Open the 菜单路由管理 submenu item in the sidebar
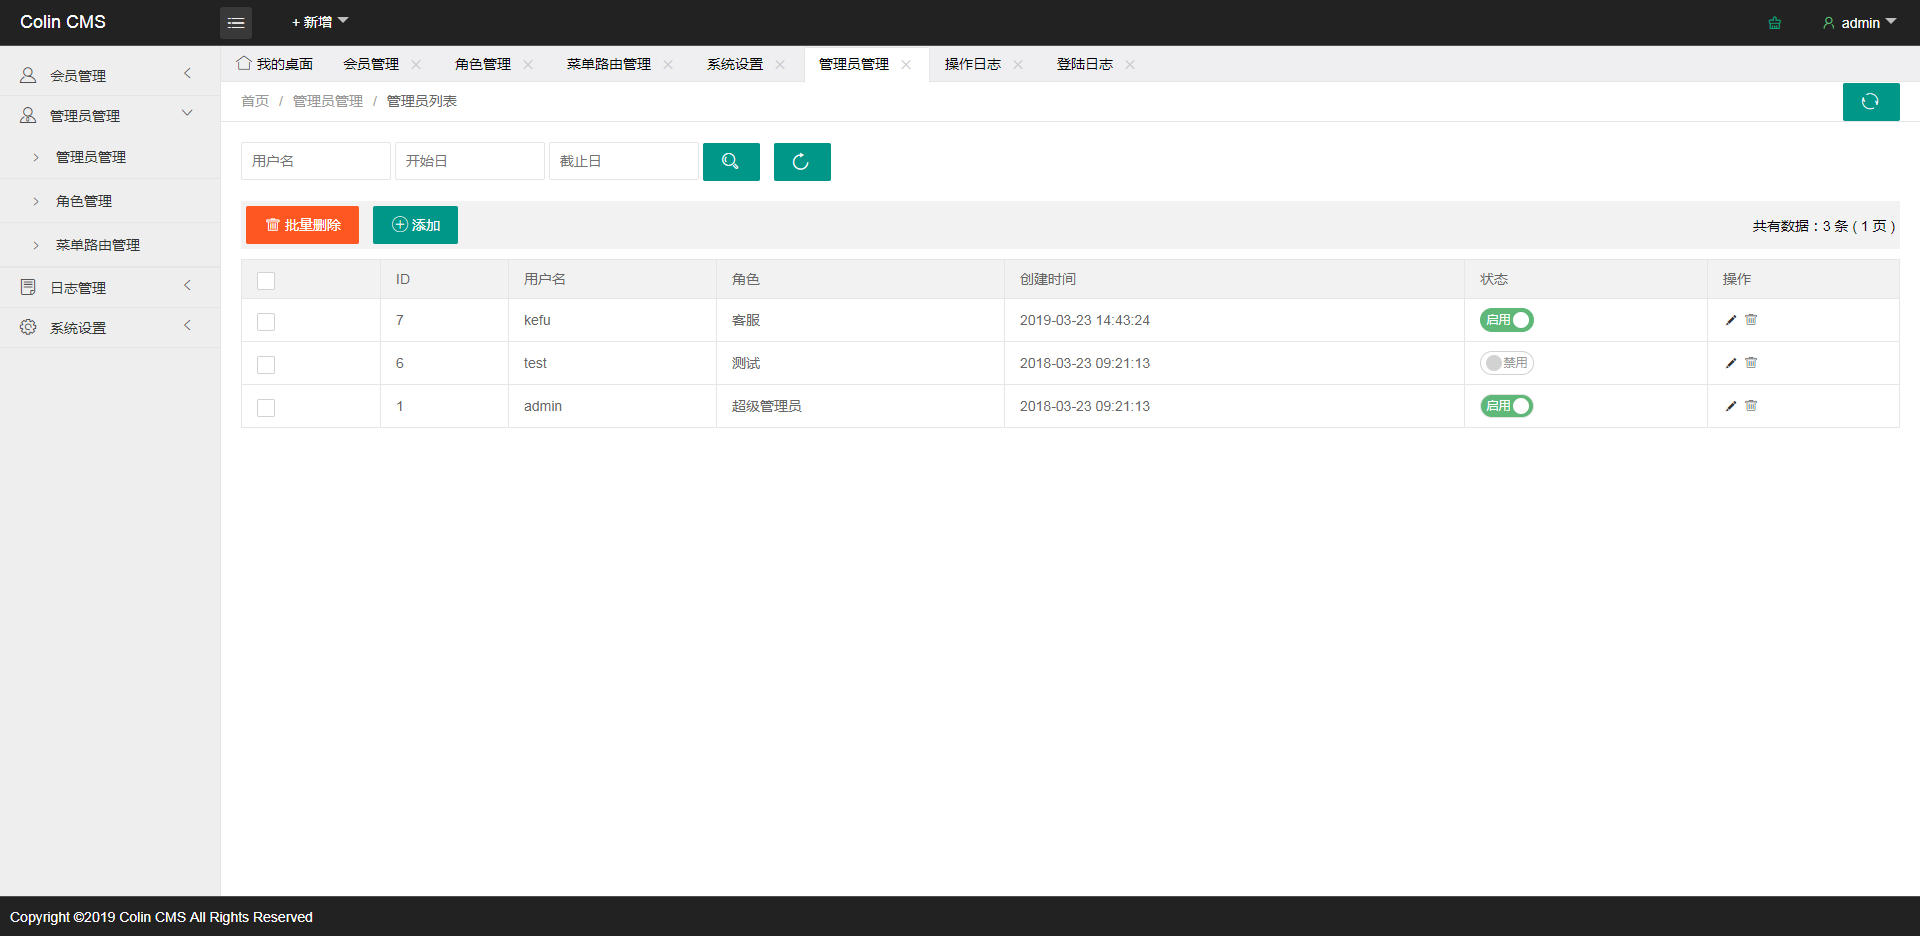 point(110,245)
